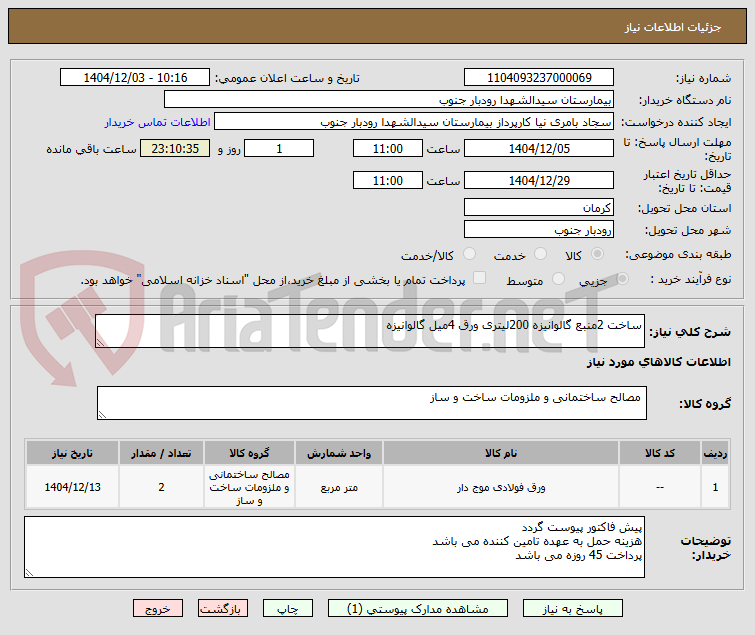Click the announcement date field 1404/12/03 - 10:16

tap(135, 77)
